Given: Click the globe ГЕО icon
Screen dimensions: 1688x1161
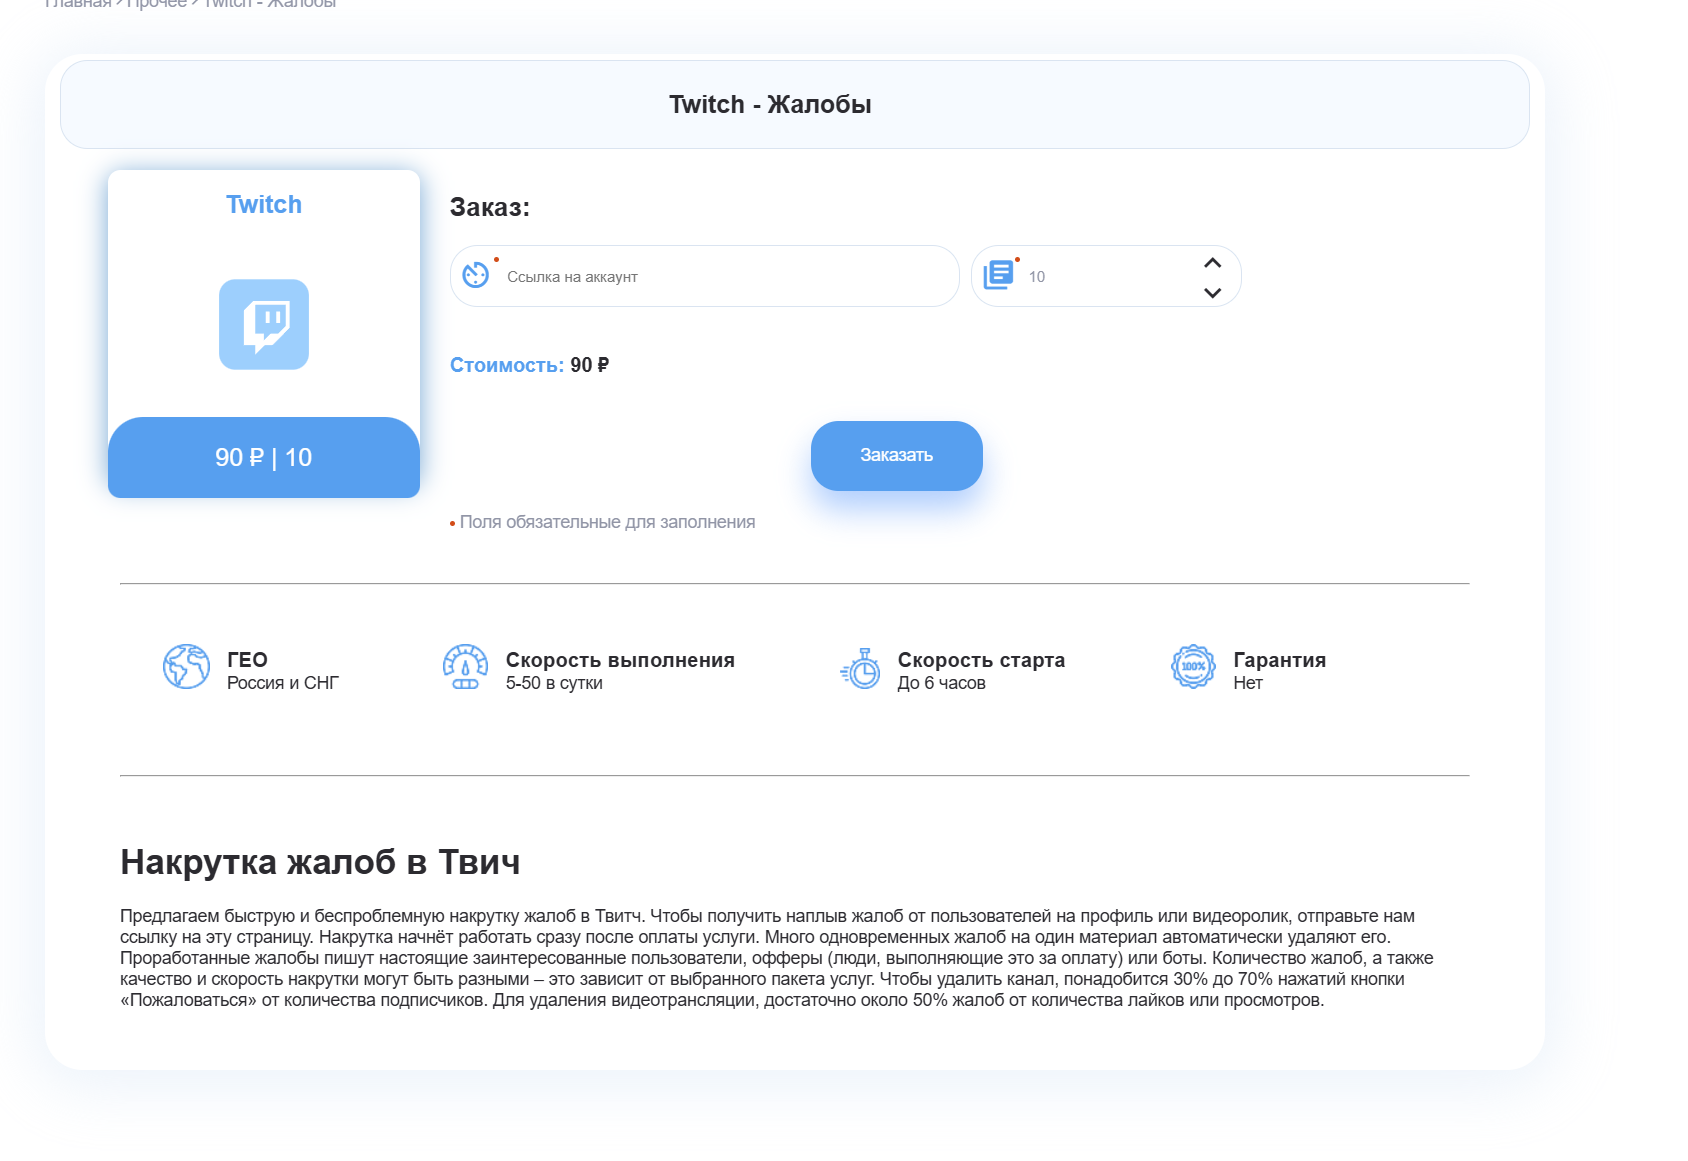Looking at the screenshot, I should [187, 667].
